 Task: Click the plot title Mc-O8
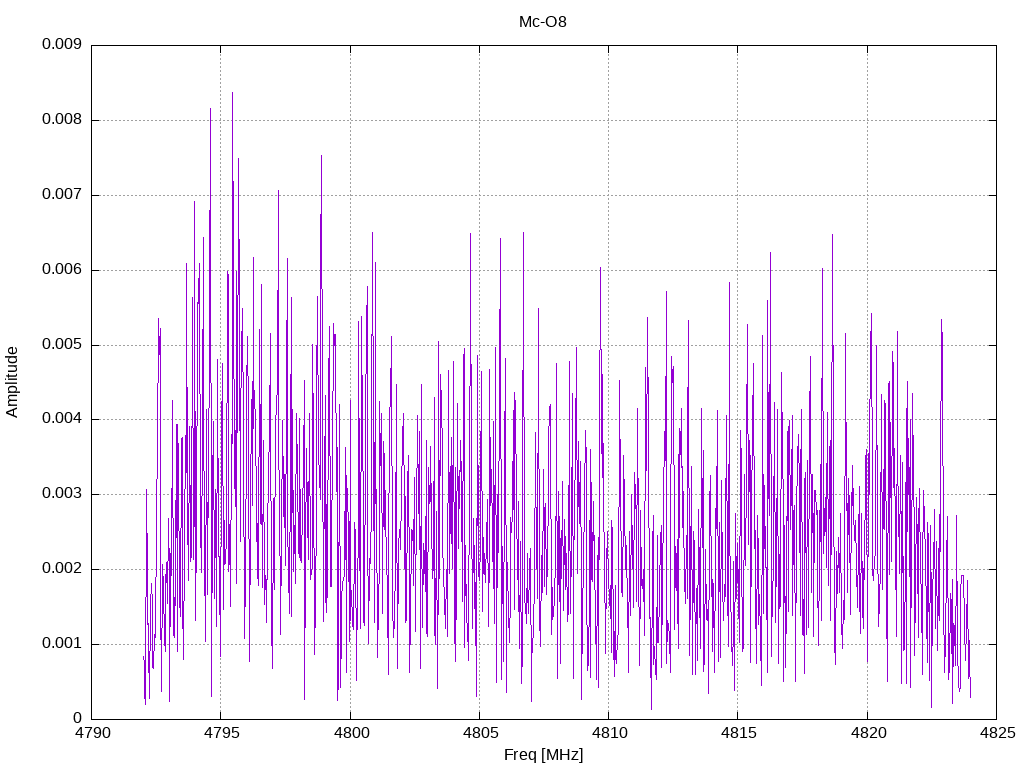coord(543,22)
